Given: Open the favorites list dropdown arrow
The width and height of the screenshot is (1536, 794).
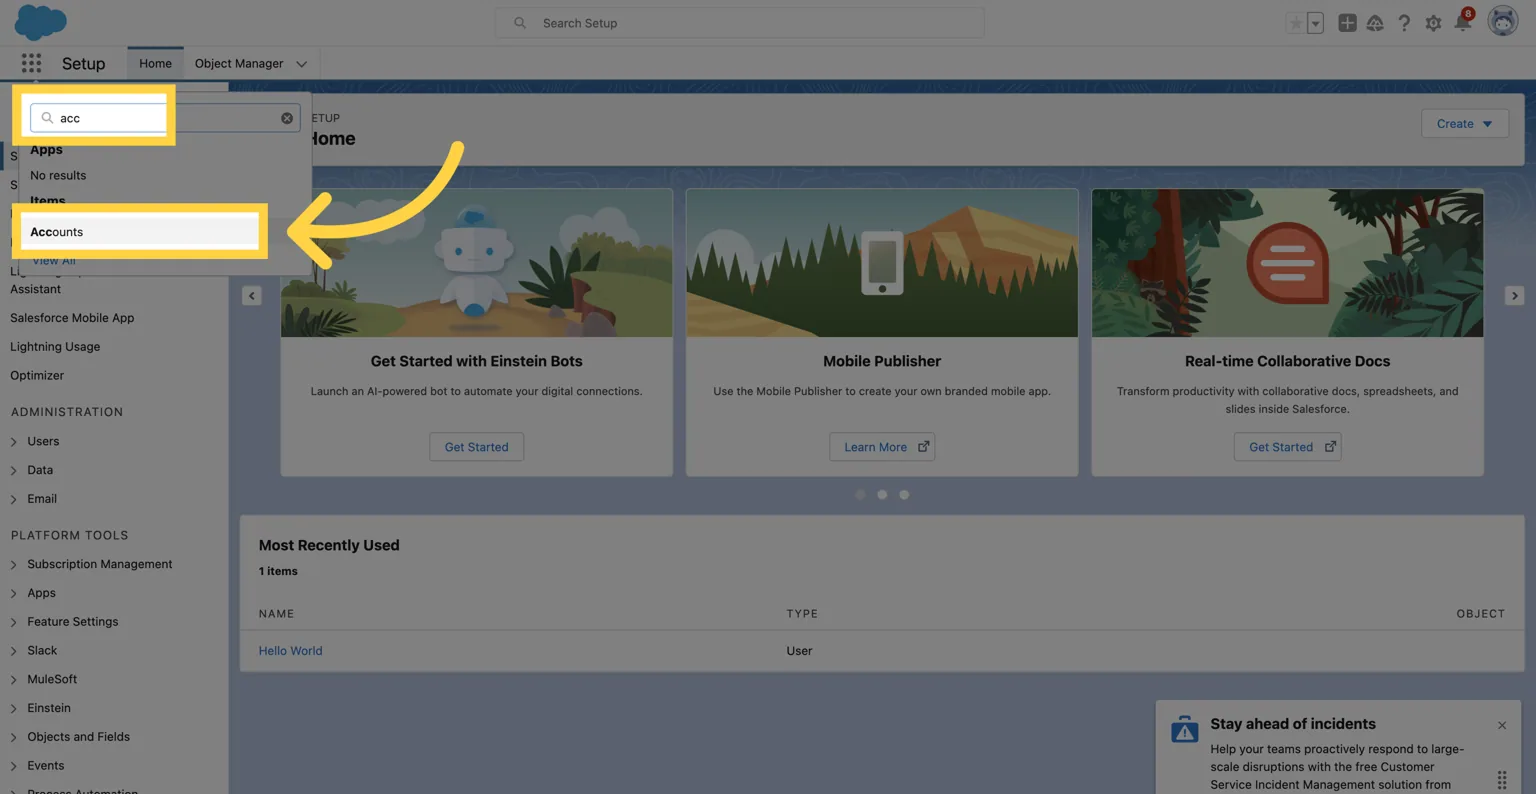Looking at the screenshot, I should tap(1316, 23).
